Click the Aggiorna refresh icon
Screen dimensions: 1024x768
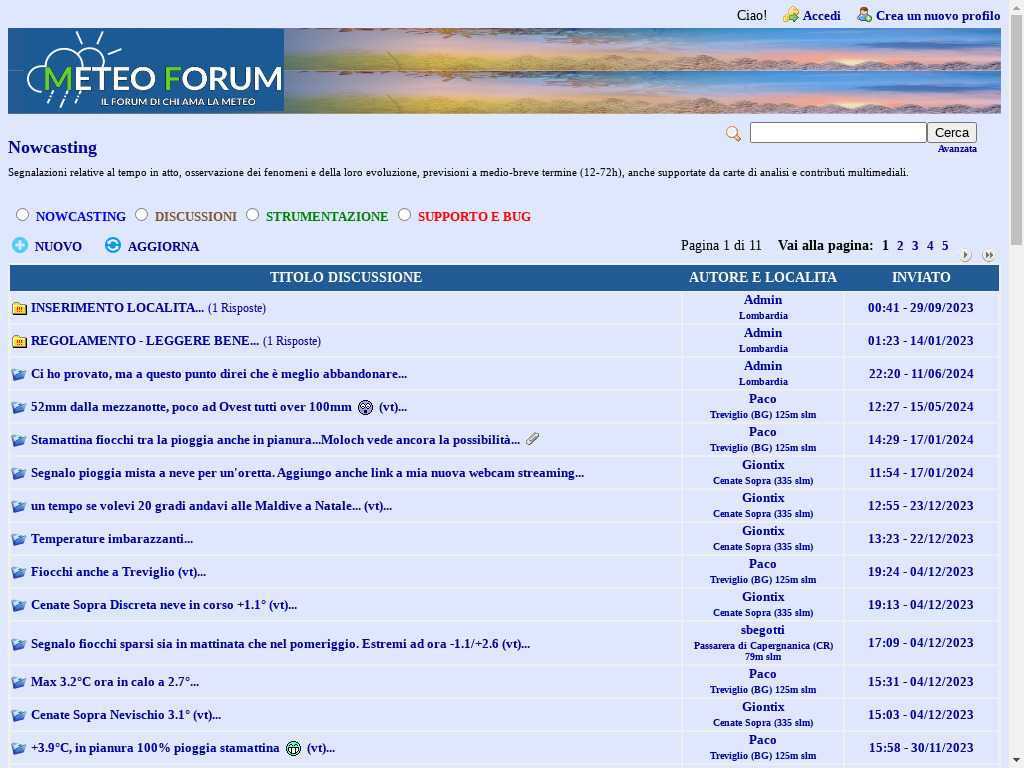113,245
